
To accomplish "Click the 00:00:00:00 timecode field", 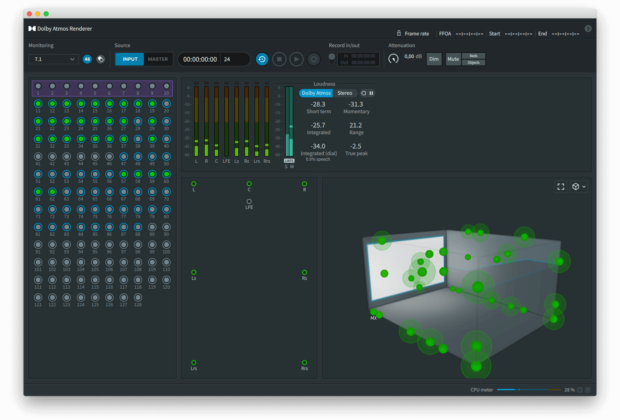I will pyautogui.click(x=200, y=59).
